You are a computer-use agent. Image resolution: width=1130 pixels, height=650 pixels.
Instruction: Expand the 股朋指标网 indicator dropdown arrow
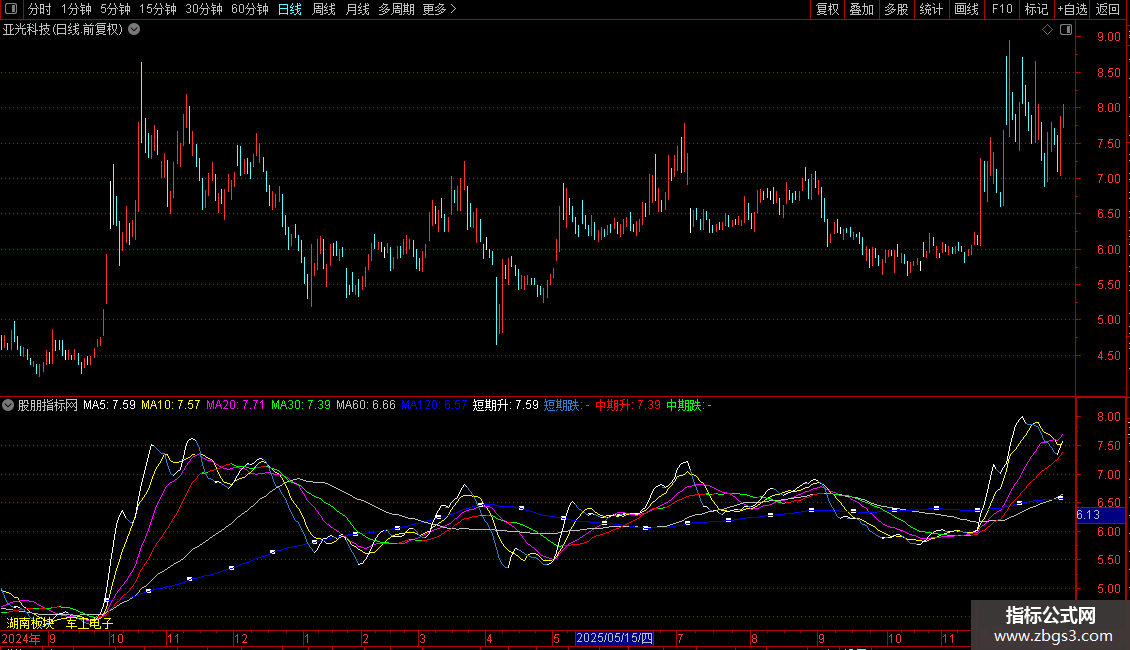[8, 405]
